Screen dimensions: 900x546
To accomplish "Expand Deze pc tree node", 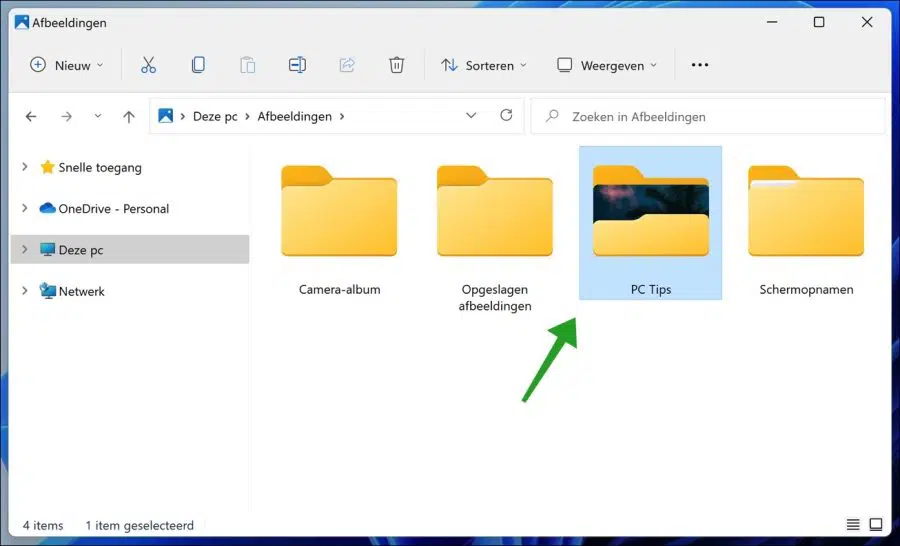I will click(x=25, y=249).
